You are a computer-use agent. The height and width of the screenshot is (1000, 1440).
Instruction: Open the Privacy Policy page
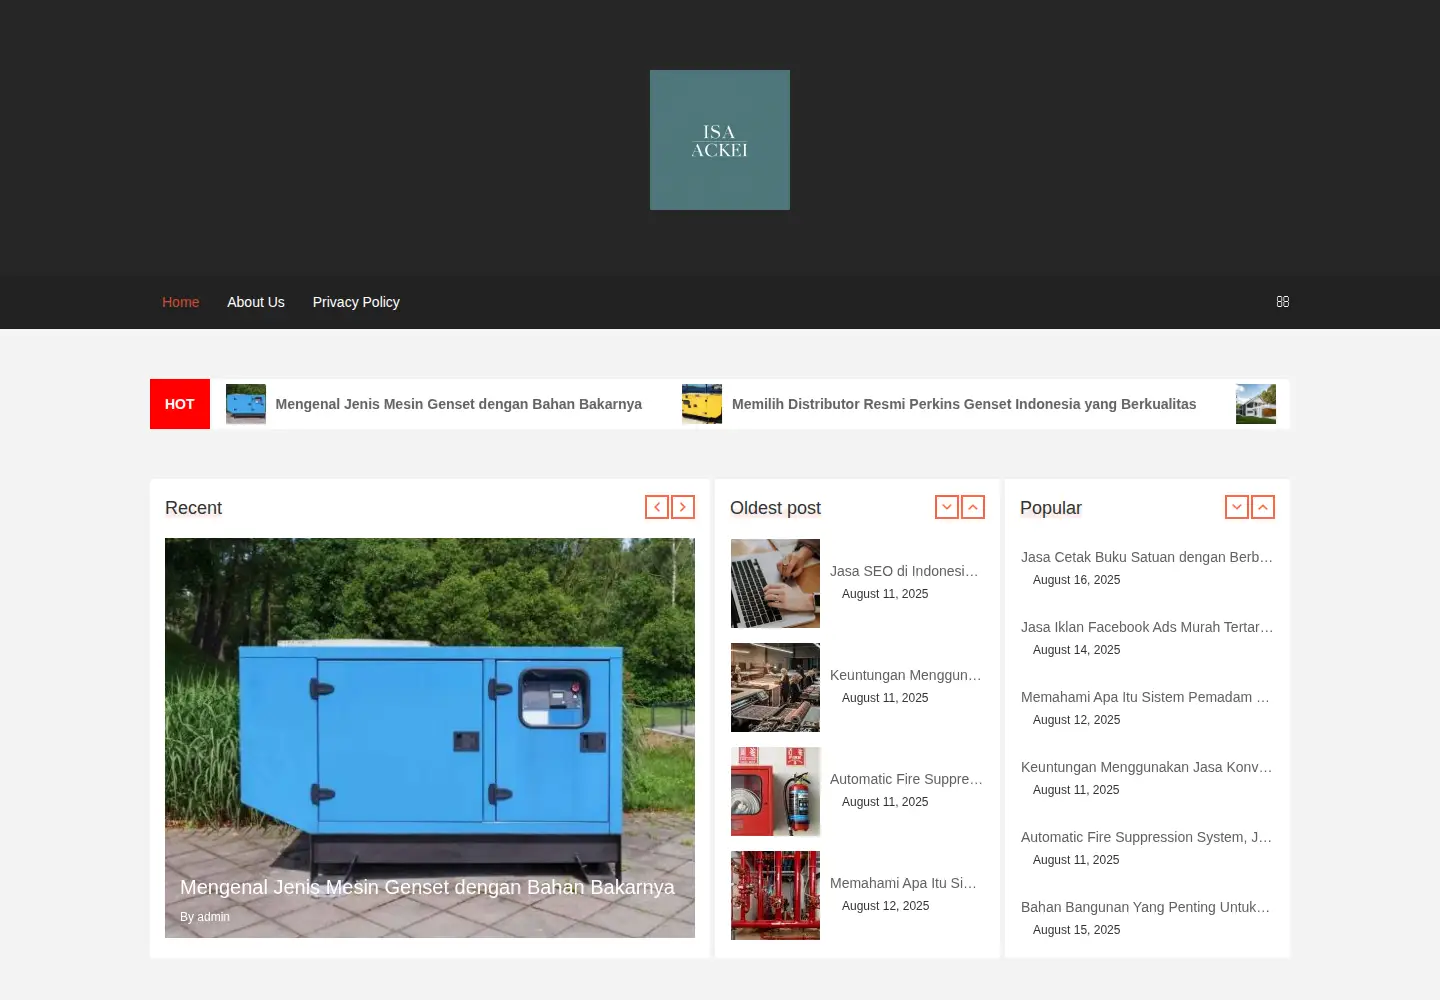tap(356, 302)
